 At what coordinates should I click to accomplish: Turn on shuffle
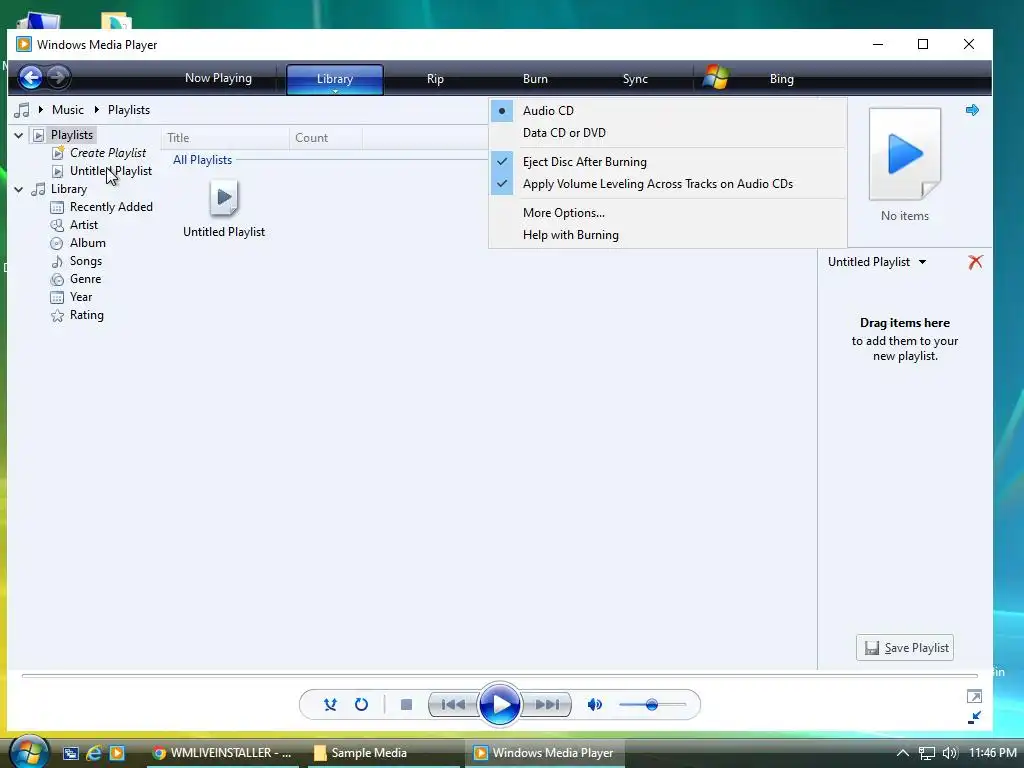[x=330, y=705]
